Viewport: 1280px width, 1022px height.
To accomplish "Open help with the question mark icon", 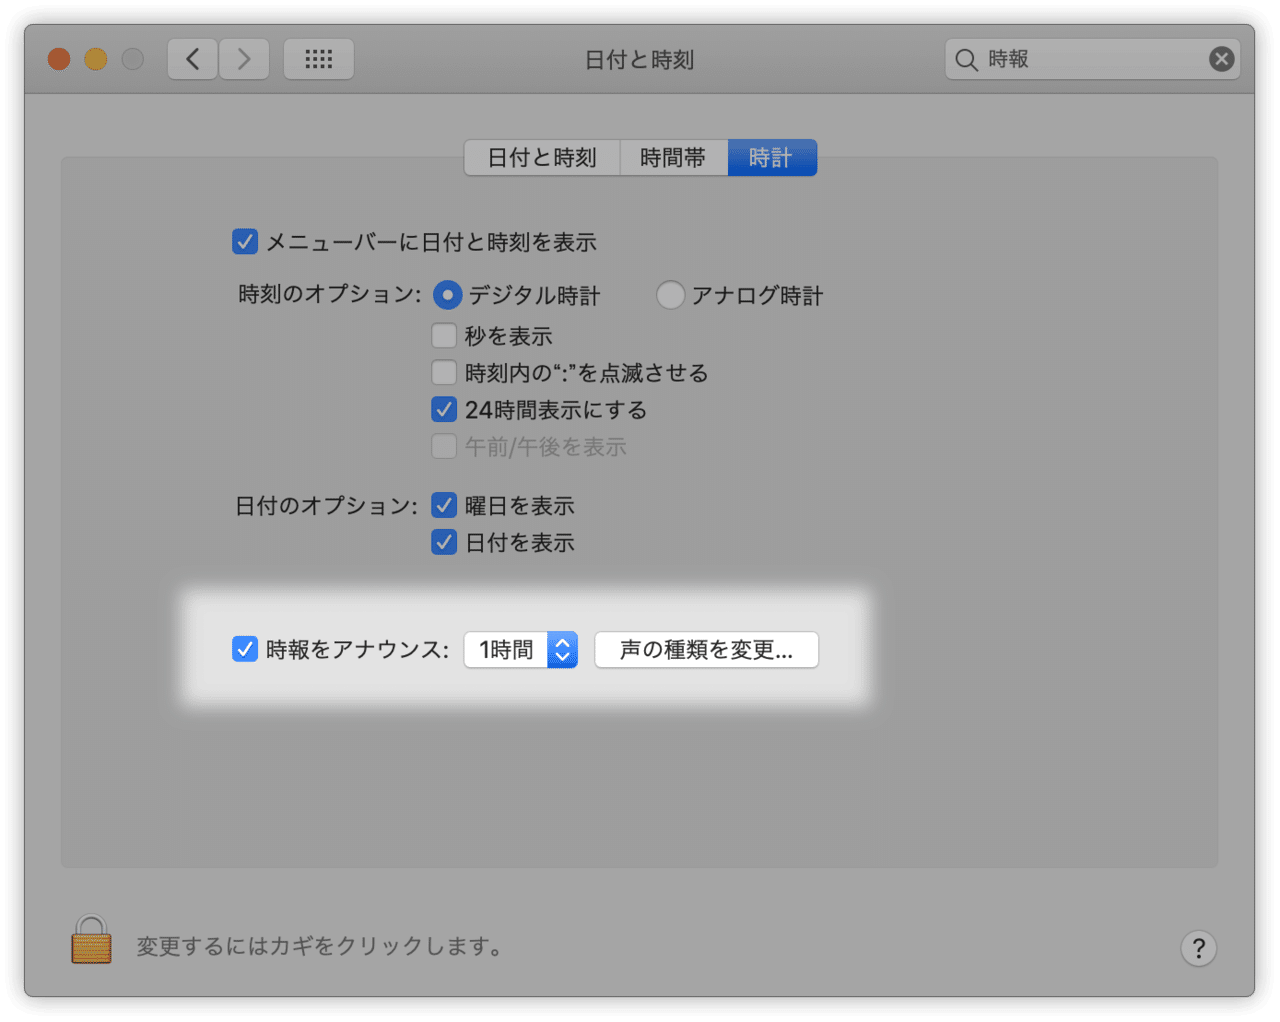I will tap(1198, 948).
